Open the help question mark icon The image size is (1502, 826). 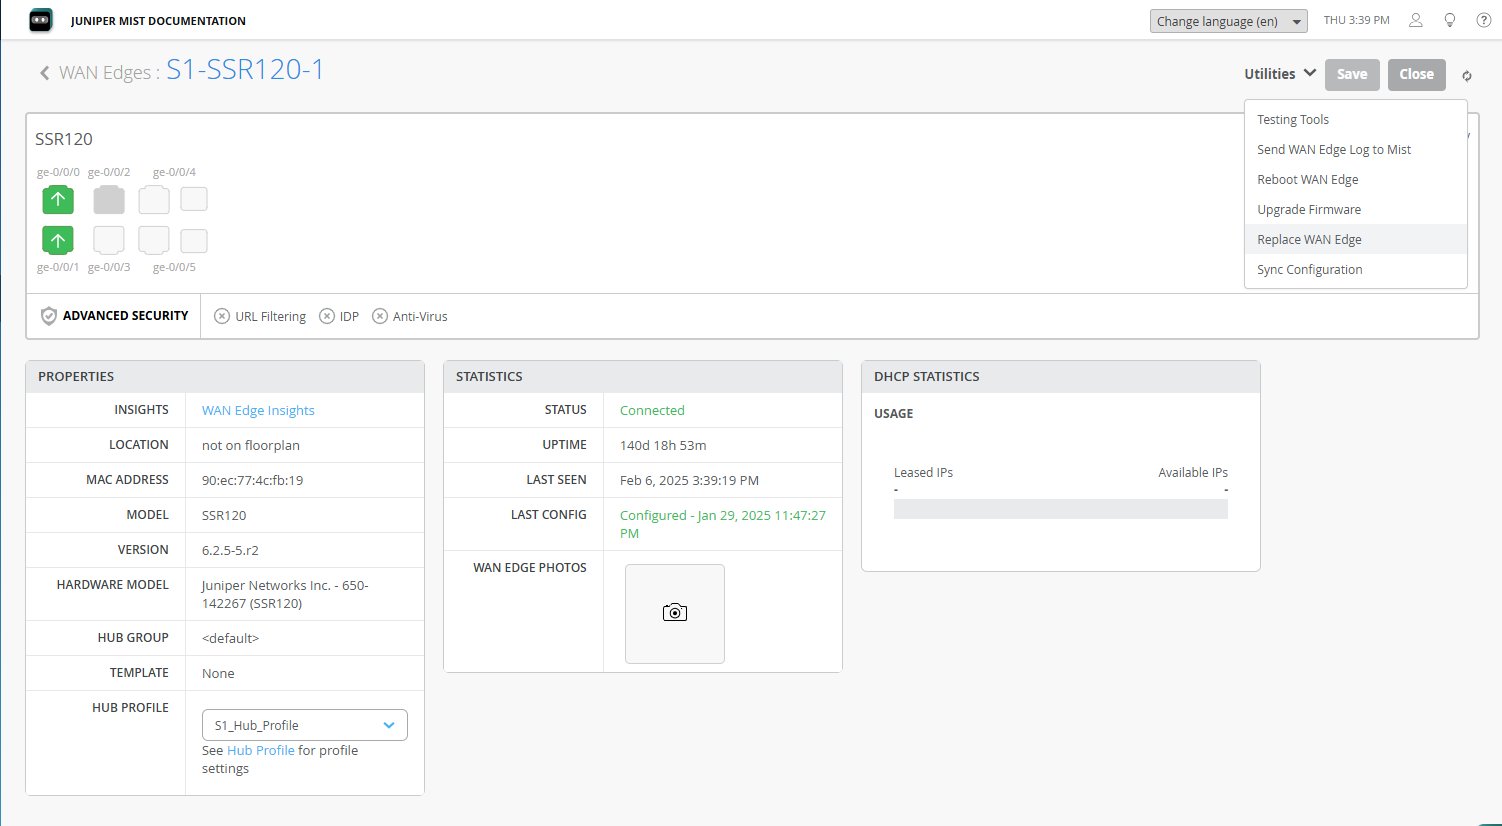[x=1484, y=20]
